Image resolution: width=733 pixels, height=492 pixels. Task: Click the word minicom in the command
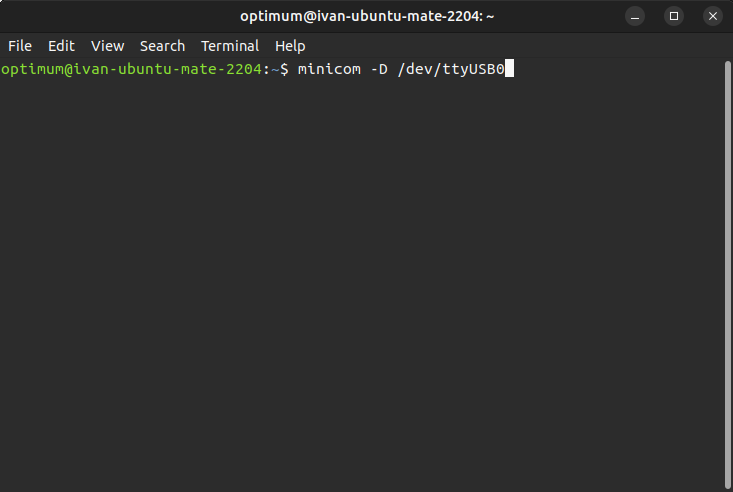point(329,69)
